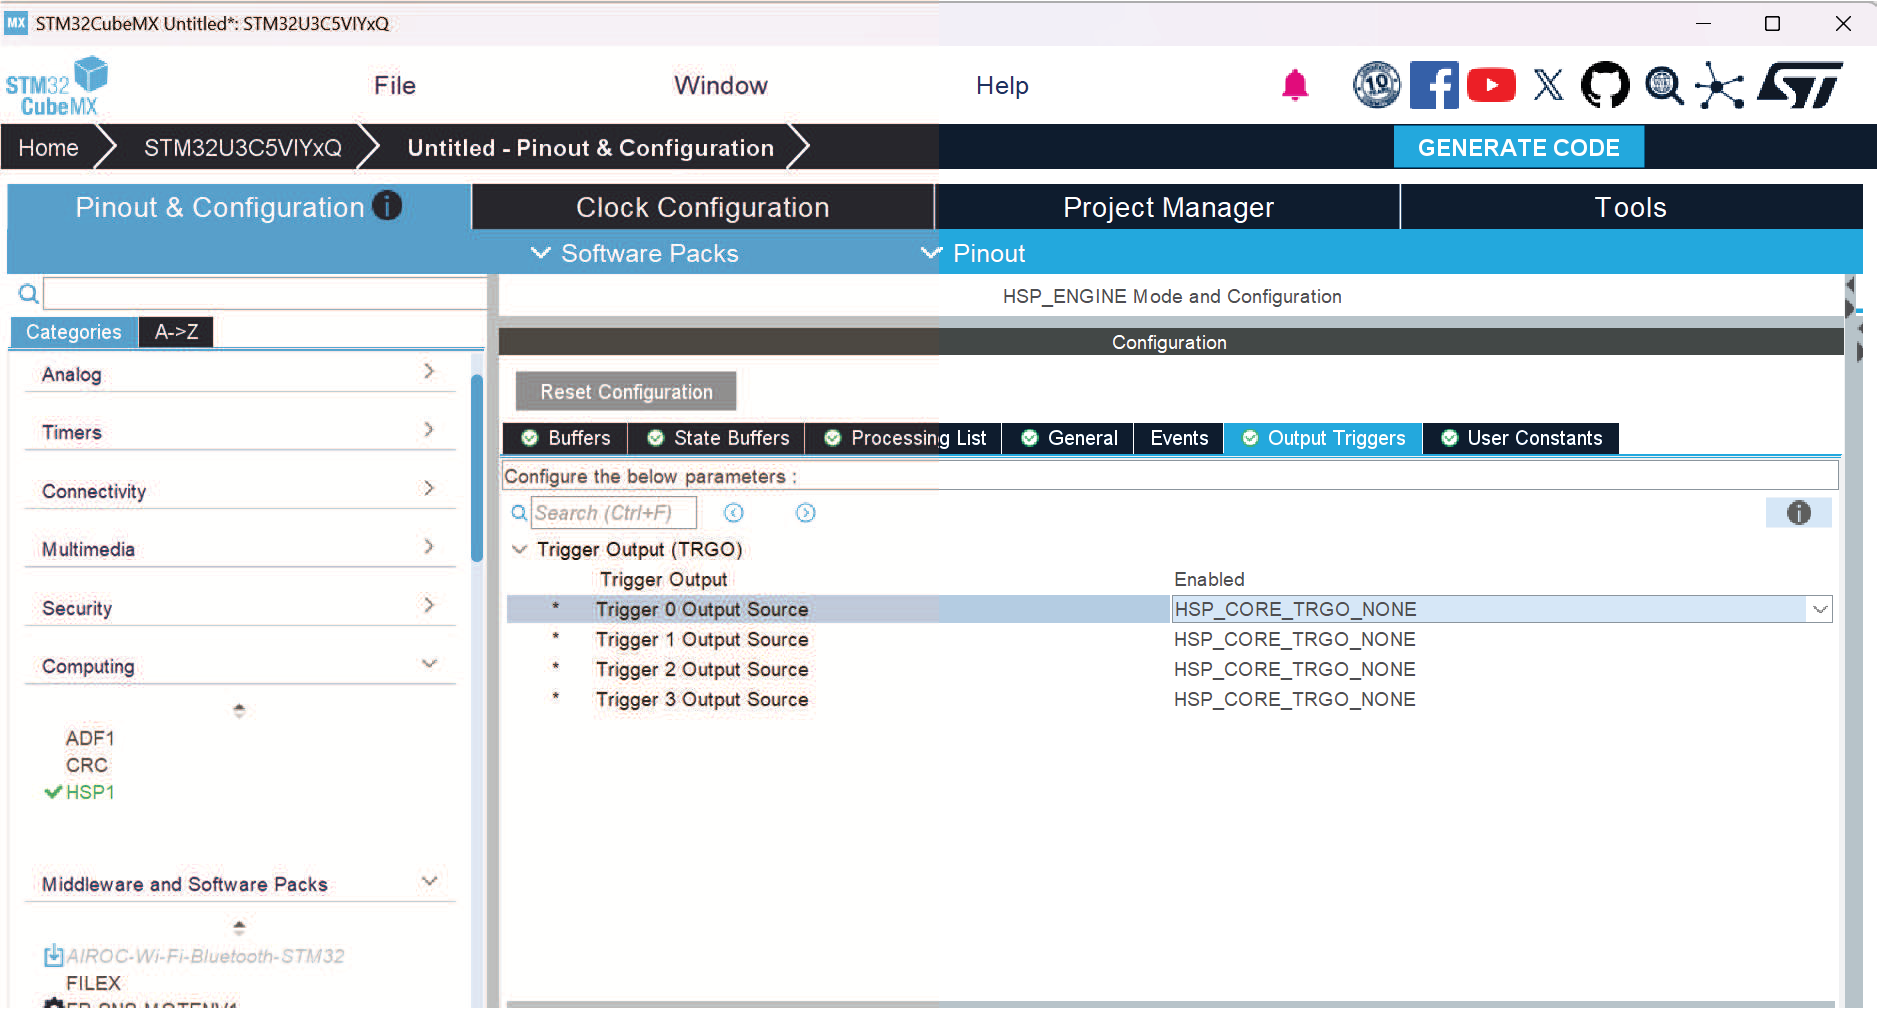The image size is (1878, 1009).
Task: Expand the Security category
Action: (x=429, y=605)
